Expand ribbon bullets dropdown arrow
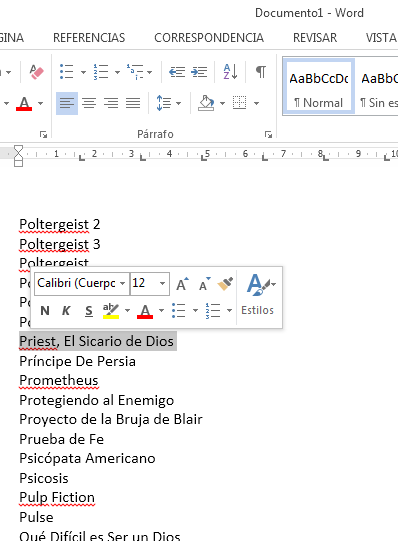The image size is (398, 547). 83,72
